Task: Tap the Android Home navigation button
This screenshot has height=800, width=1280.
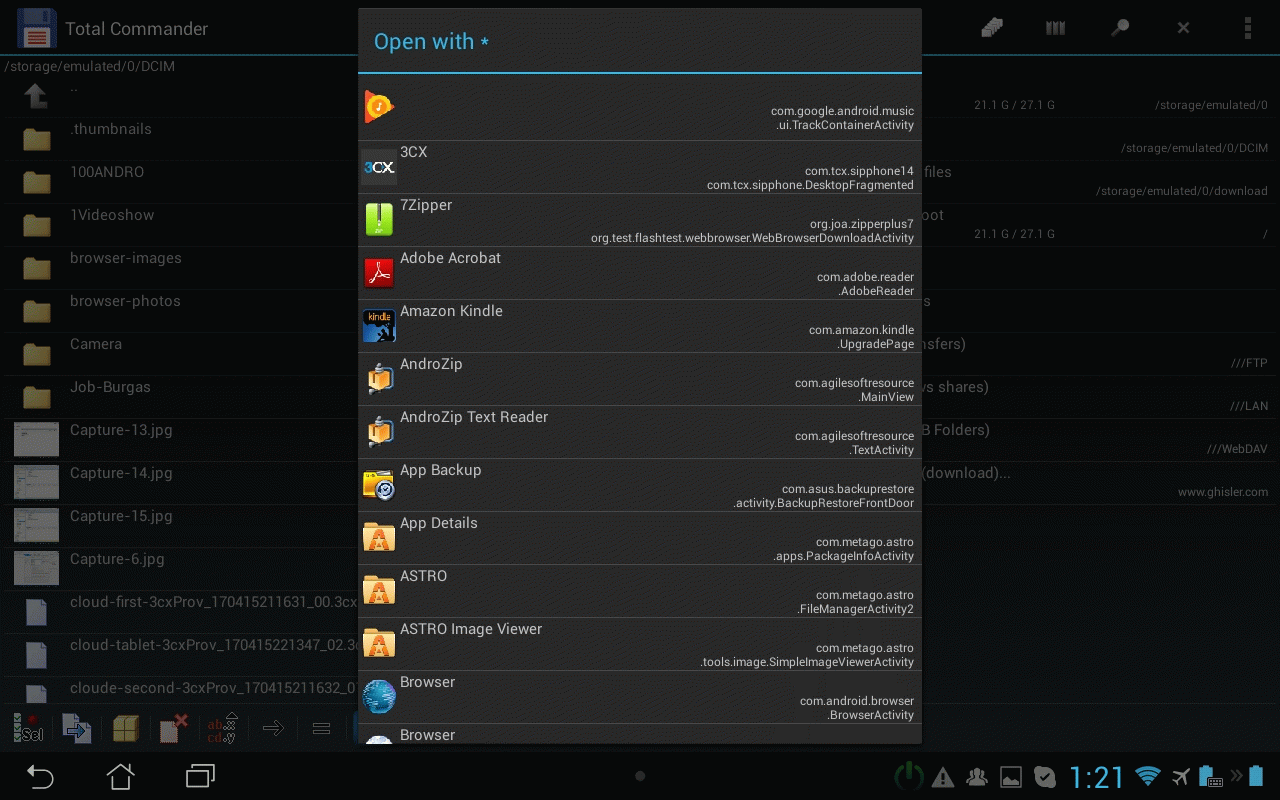Action: coord(120,776)
